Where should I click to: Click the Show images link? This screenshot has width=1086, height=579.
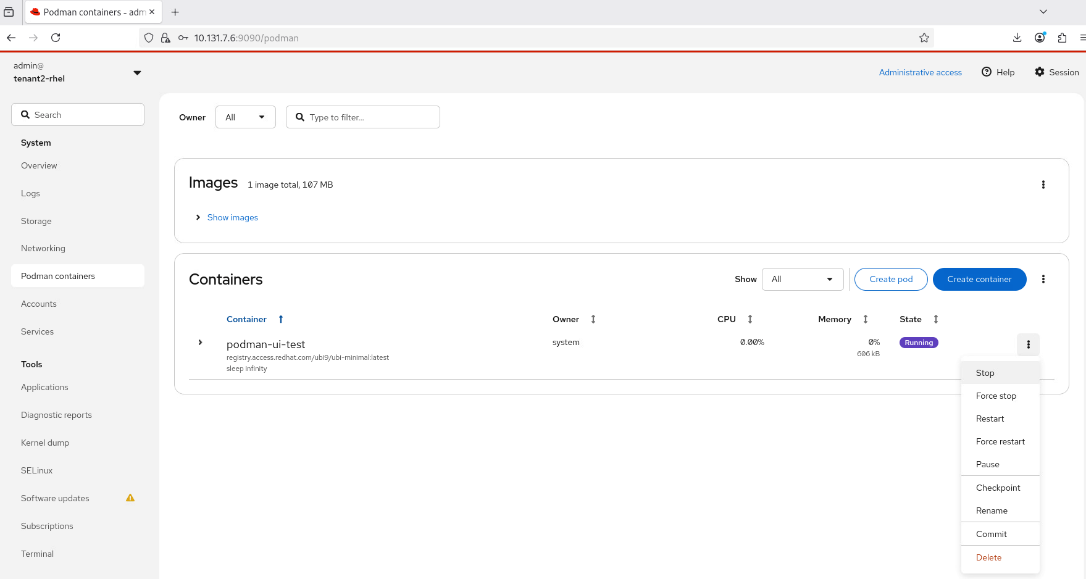click(233, 217)
